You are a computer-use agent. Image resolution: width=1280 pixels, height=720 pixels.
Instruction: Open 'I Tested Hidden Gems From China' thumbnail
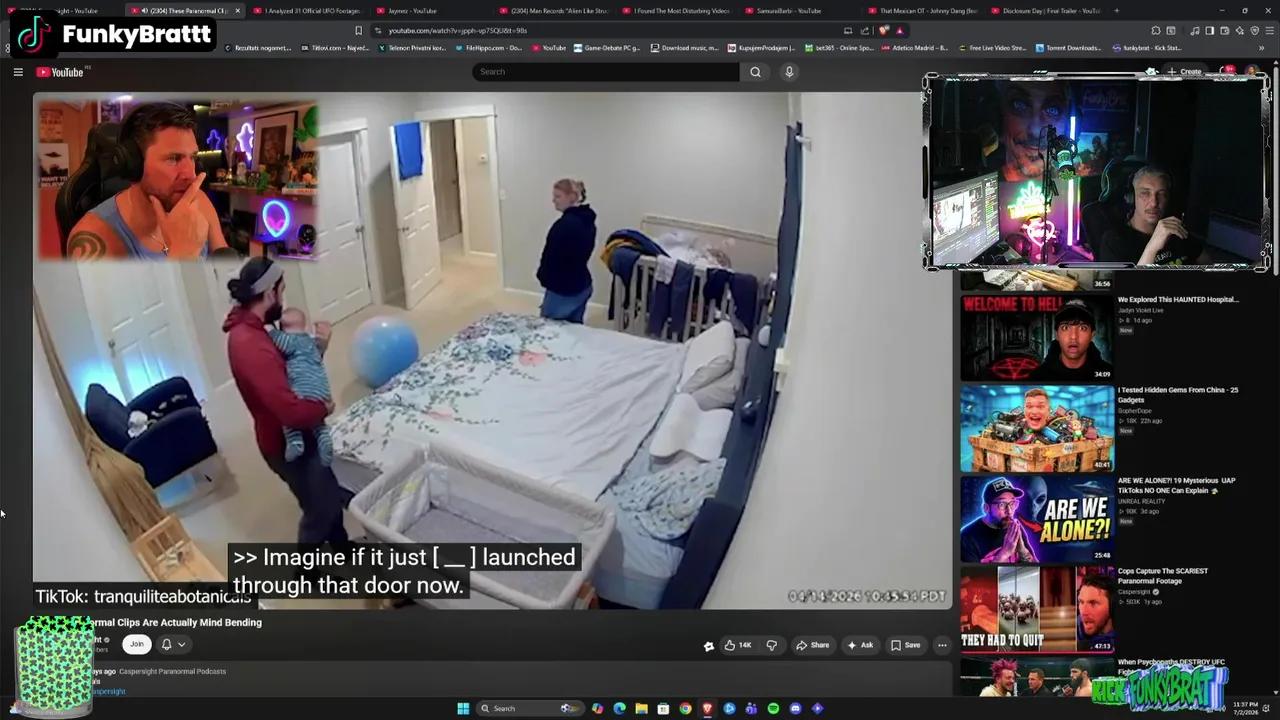[1037, 428]
